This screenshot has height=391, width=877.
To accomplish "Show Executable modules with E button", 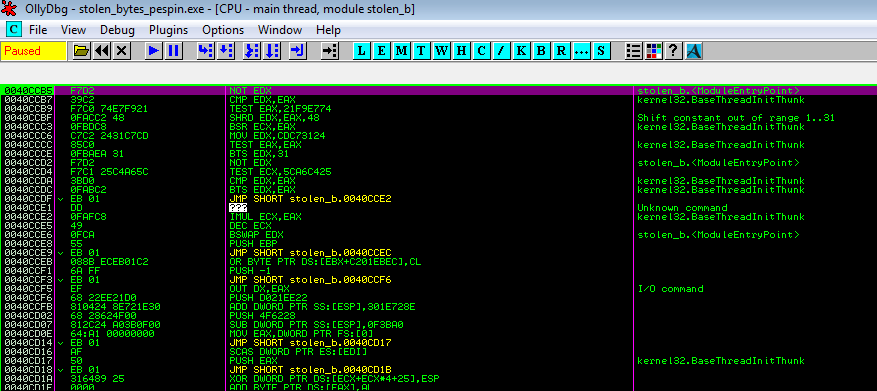I will pyautogui.click(x=381, y=51).
